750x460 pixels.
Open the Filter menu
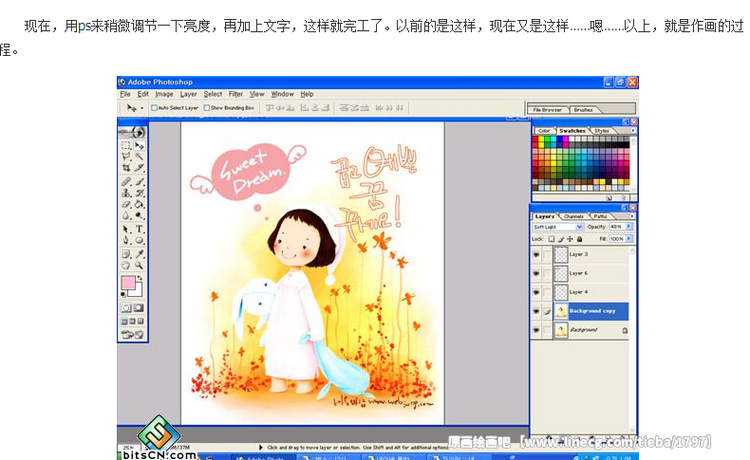pos(235,94)
